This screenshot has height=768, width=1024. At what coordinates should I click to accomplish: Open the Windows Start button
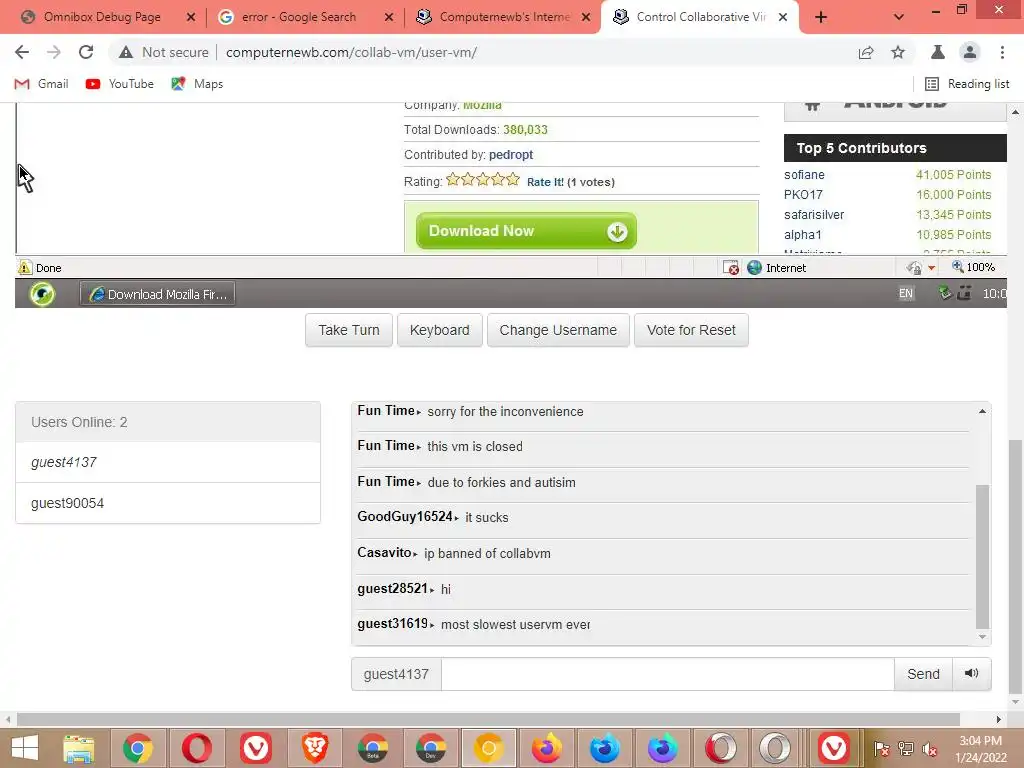click(x=25, y=748)
